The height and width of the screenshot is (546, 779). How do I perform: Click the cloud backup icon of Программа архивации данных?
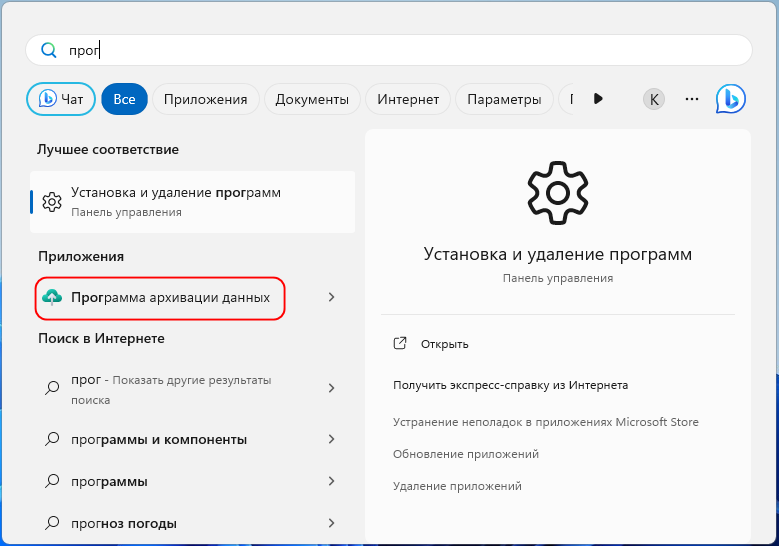(52, 298)
